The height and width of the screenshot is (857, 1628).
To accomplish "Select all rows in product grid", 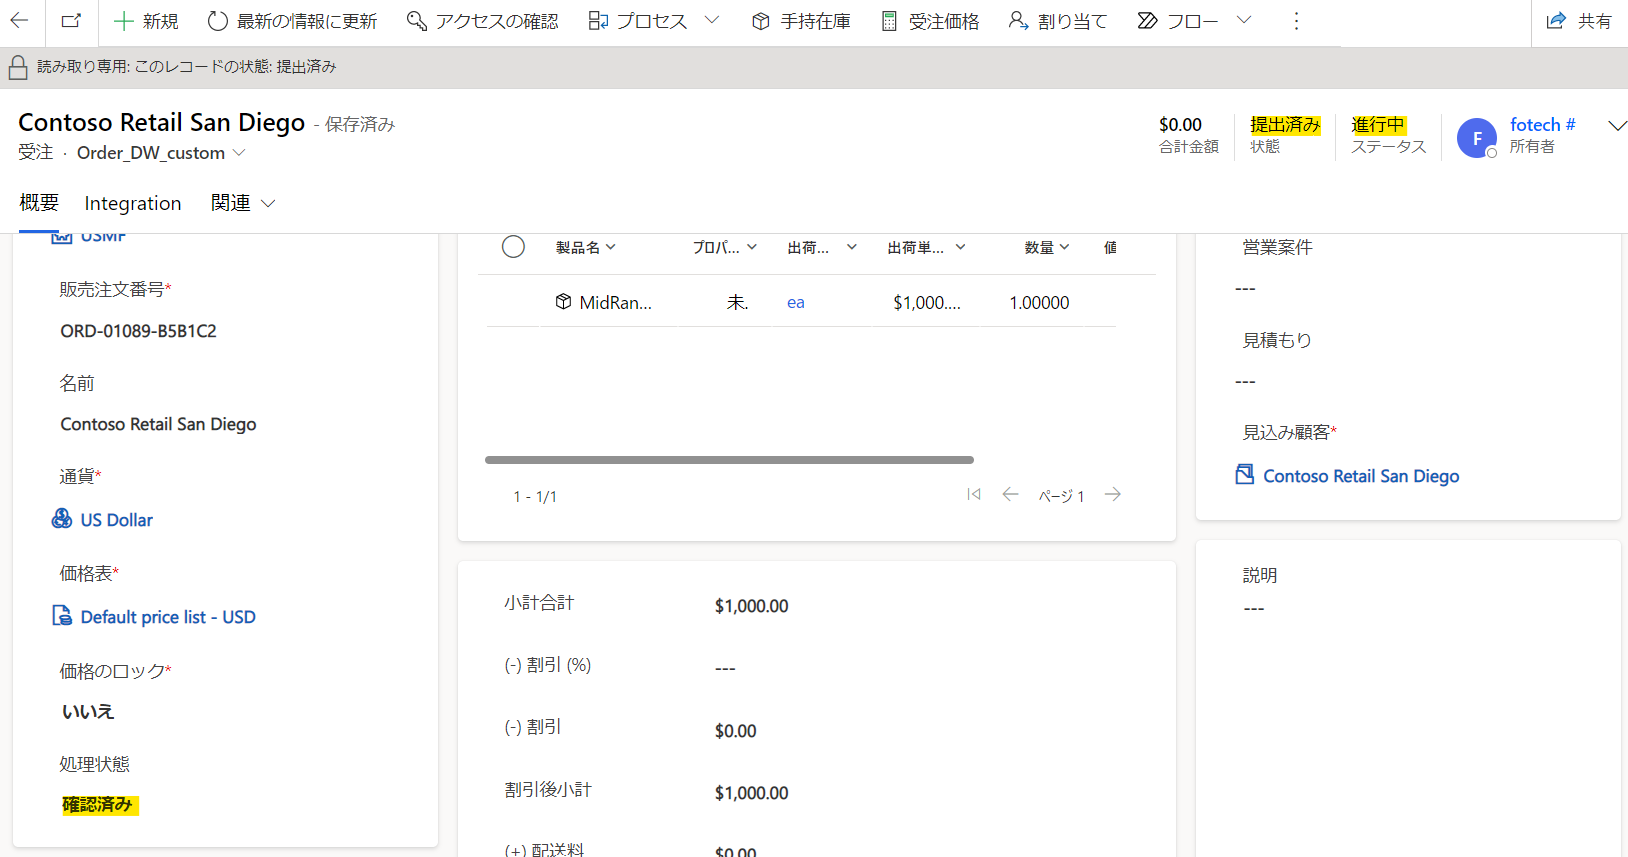I will [x=513, y=247].
